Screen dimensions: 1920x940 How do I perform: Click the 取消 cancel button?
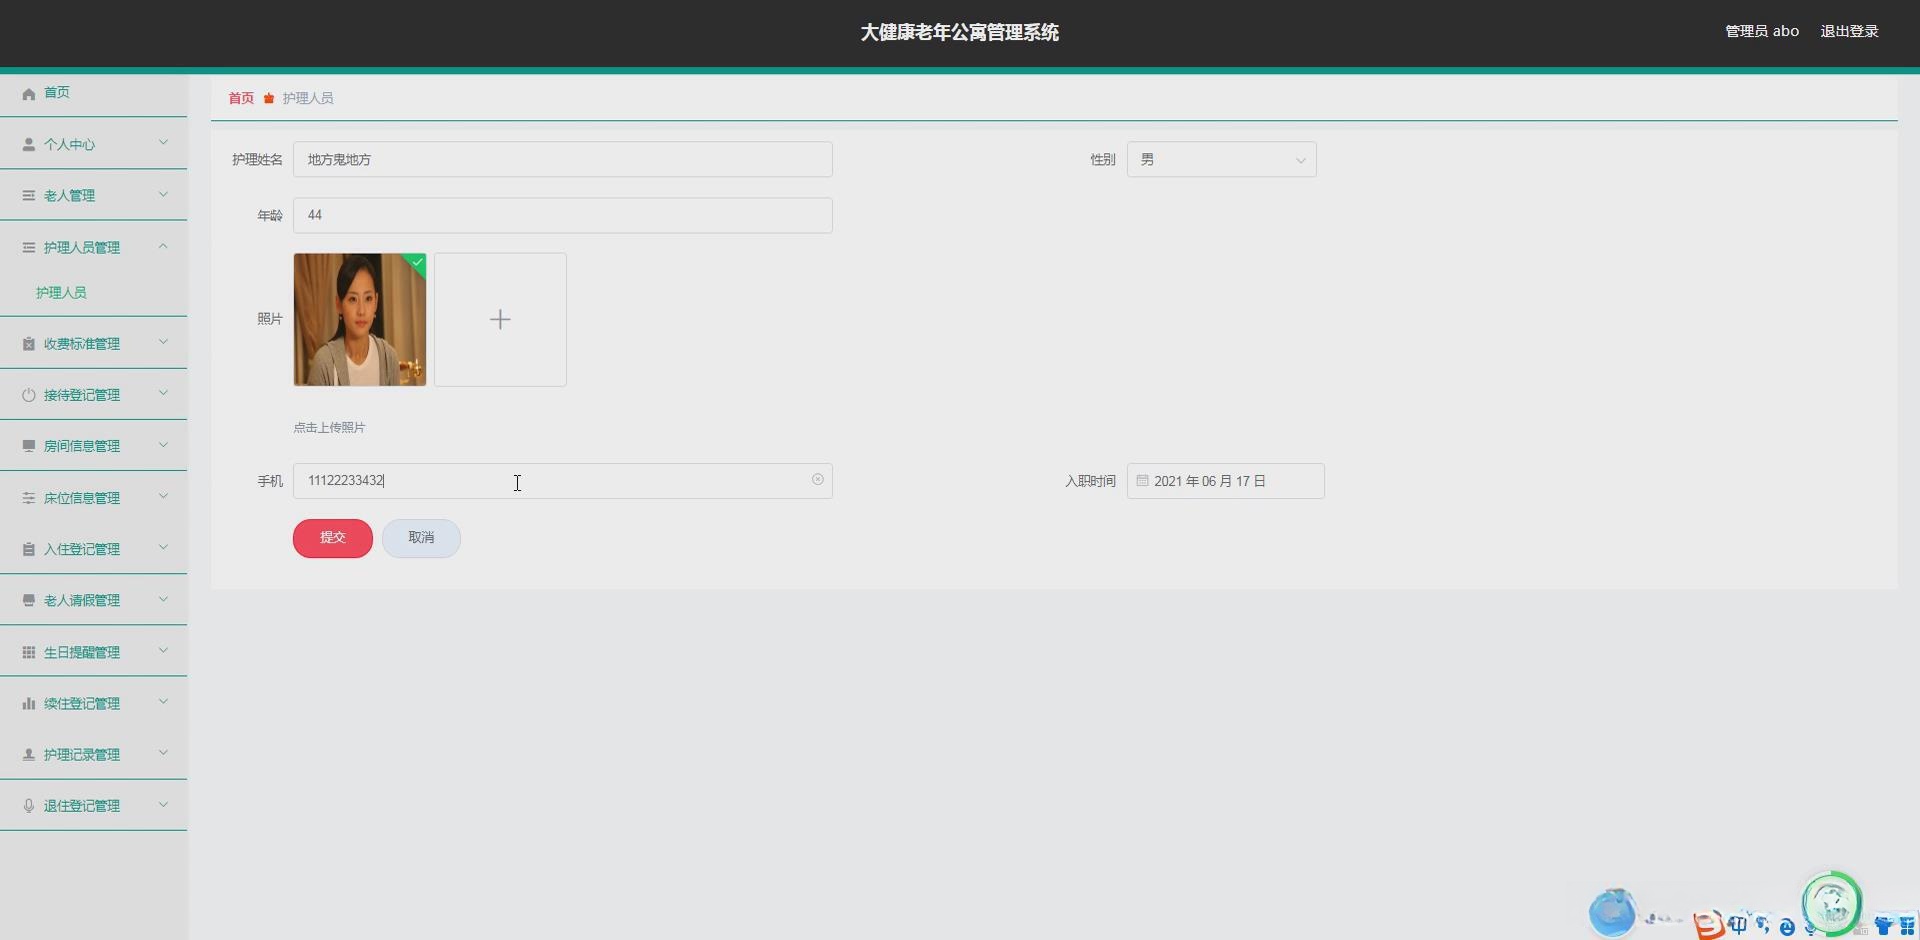pos(420,538)
